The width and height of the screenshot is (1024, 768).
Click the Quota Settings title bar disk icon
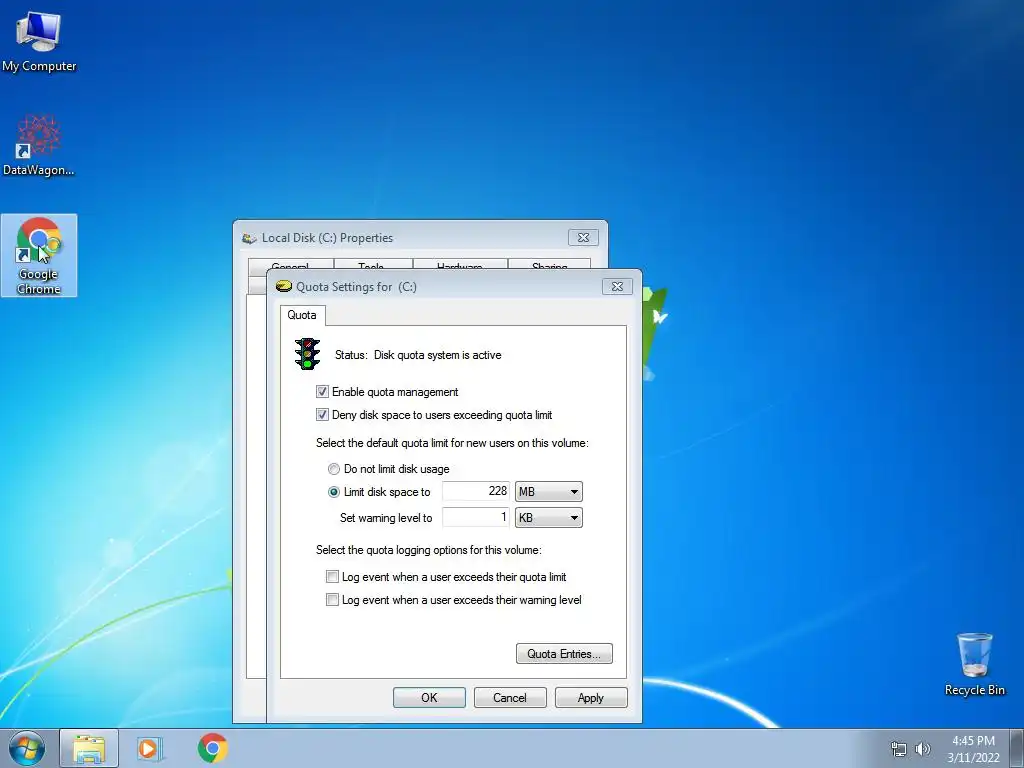coord(283,286)
